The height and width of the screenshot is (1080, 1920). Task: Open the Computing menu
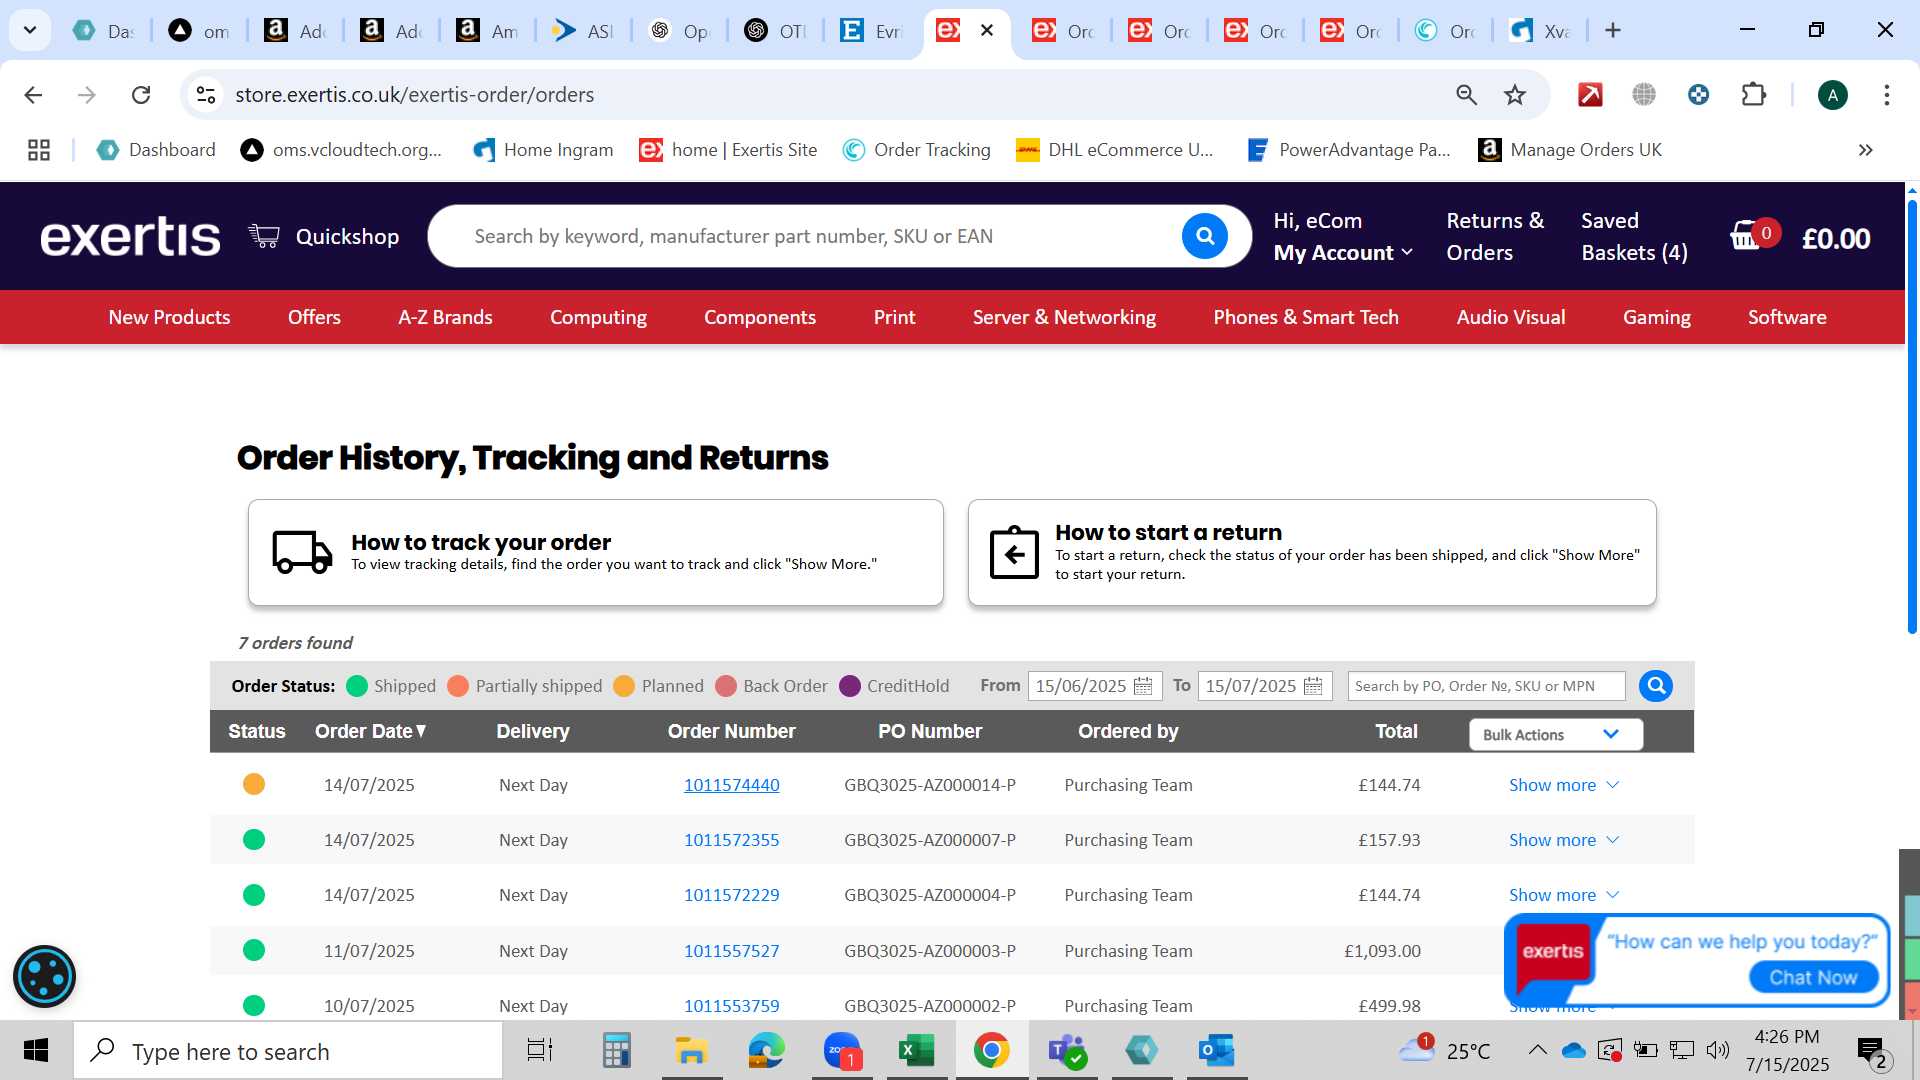(598, 317)
